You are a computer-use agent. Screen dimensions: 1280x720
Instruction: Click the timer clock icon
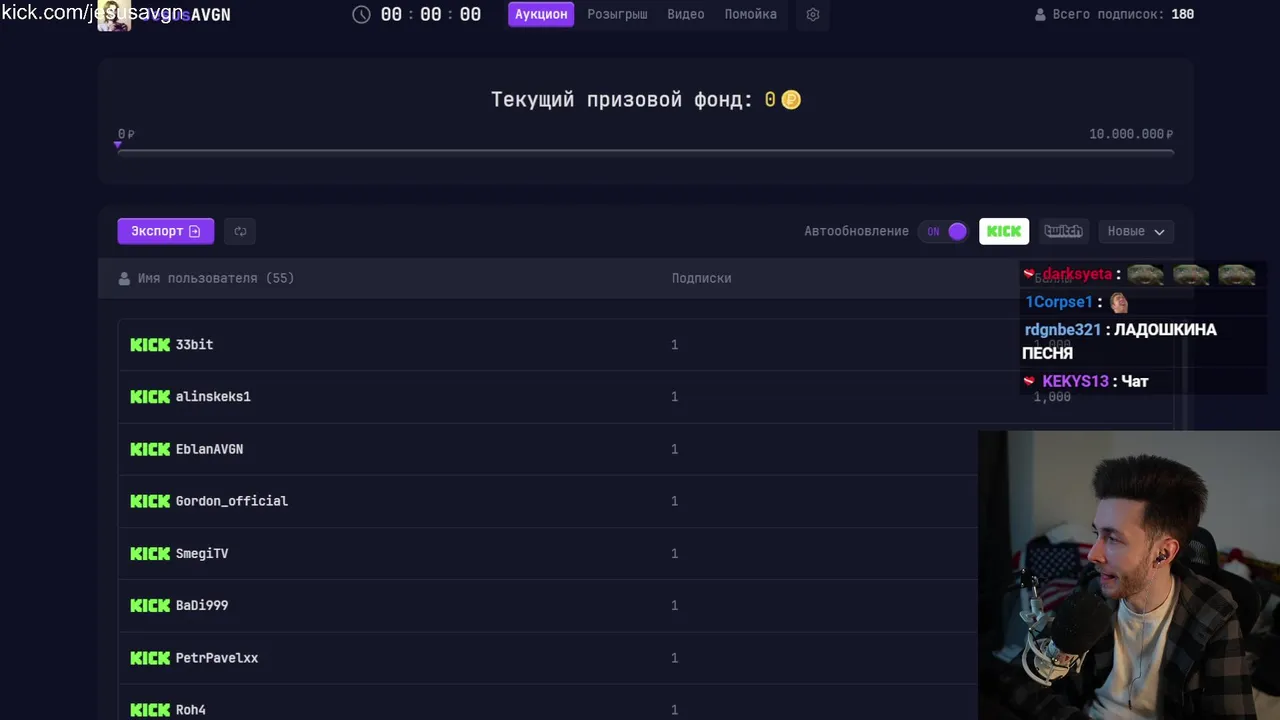tap(362, 15)
